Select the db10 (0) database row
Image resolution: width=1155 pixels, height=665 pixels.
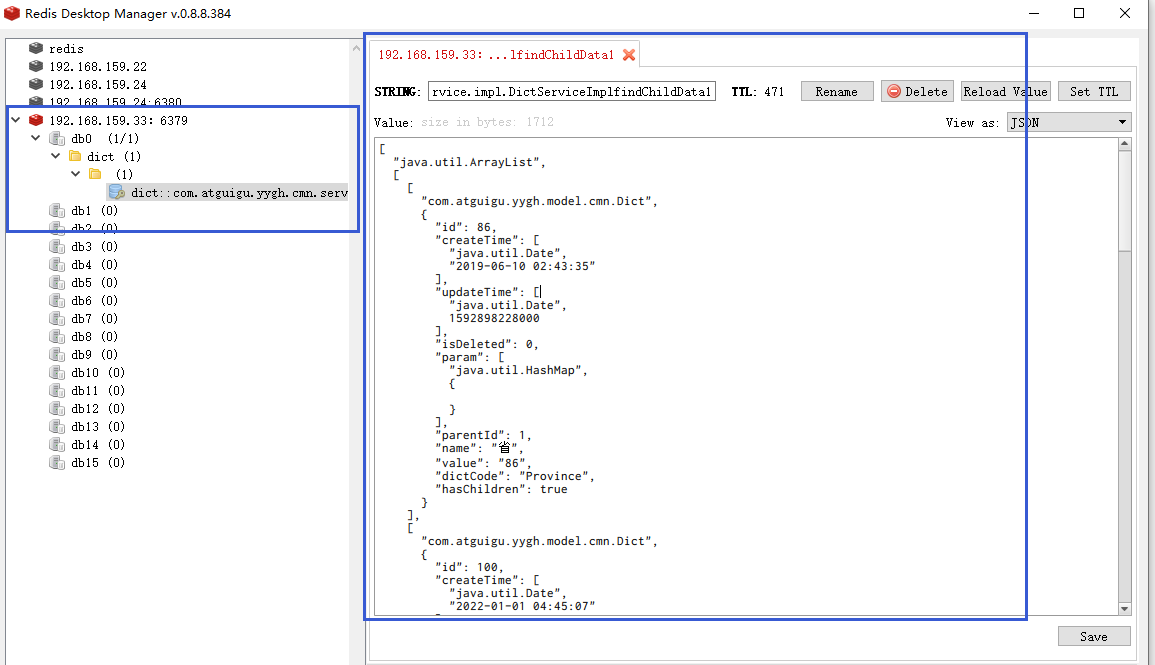point(98,373)
